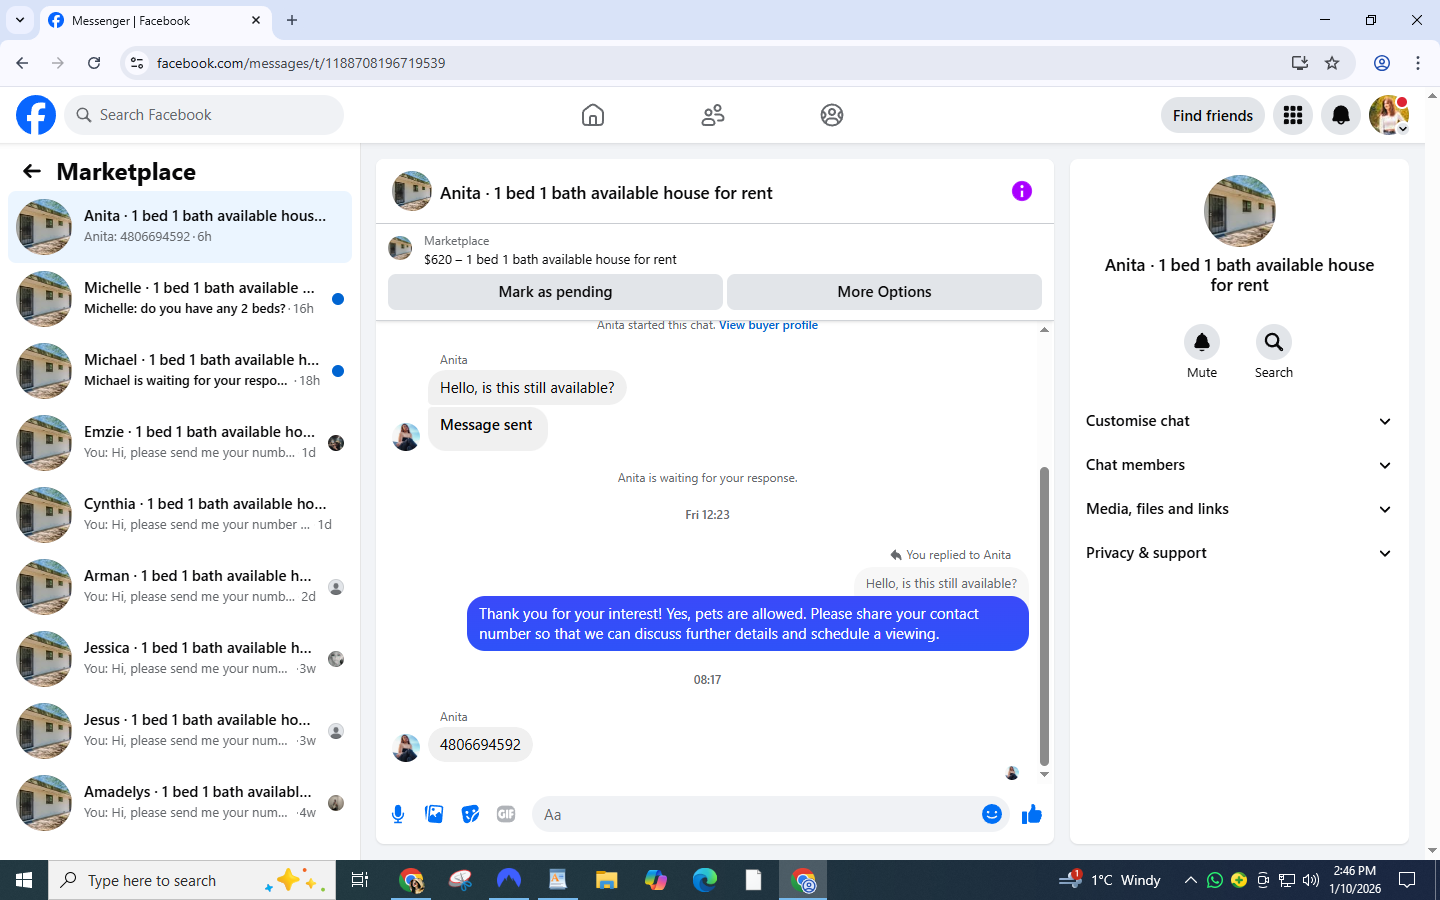
Task: Go to the Home feed icon
Action: [593, 115]
